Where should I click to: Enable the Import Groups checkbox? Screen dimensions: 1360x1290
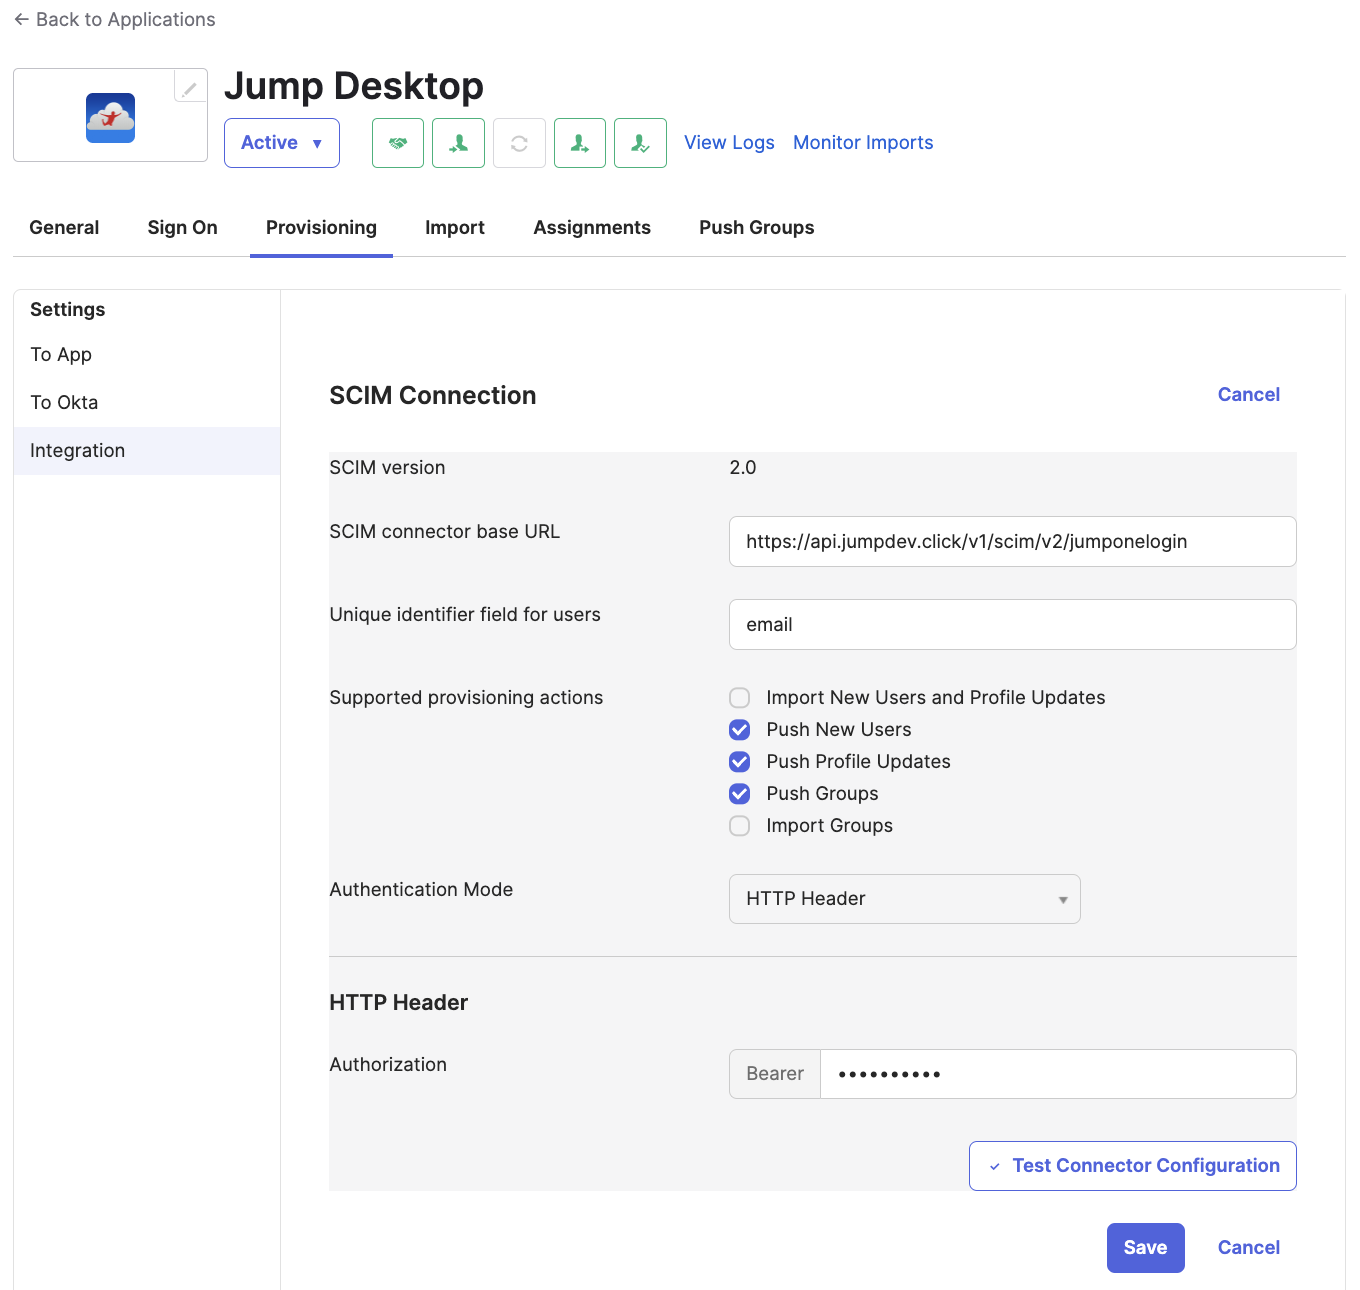pos(740,826)
